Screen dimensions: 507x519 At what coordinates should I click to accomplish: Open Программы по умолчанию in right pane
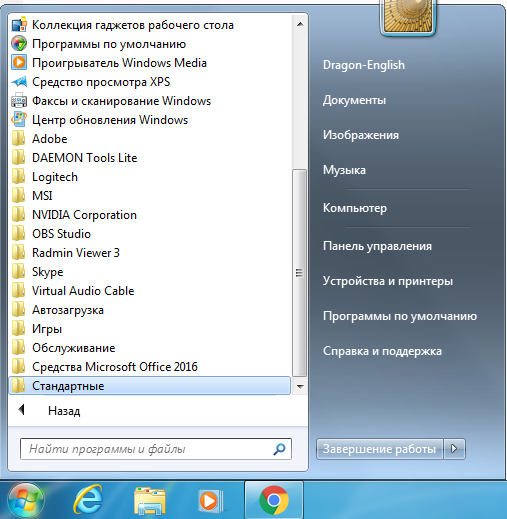coord(400,316)
